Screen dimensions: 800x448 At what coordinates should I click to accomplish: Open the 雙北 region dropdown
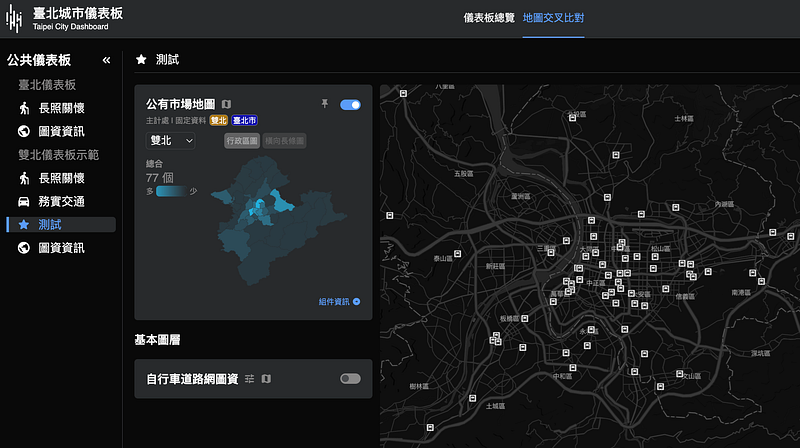(170, 140)
